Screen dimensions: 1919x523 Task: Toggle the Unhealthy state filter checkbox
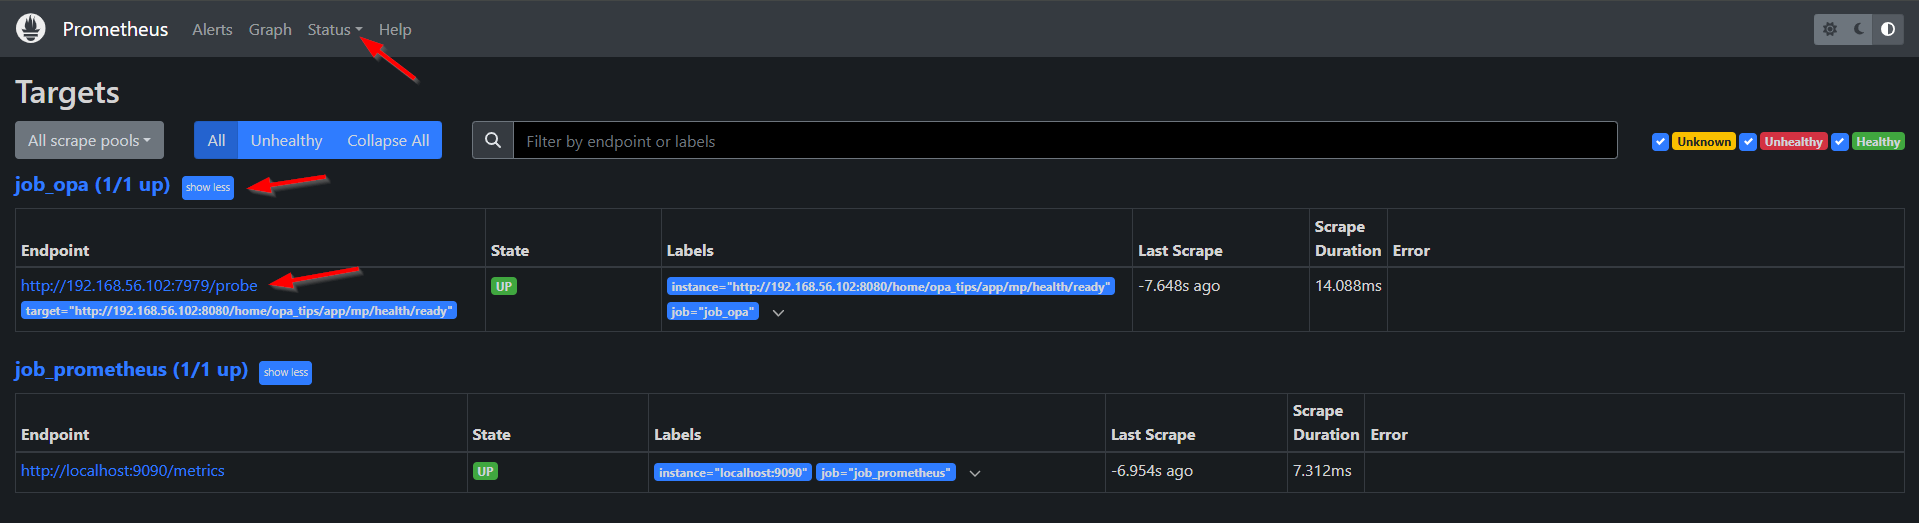click(x=1748, y=142)
